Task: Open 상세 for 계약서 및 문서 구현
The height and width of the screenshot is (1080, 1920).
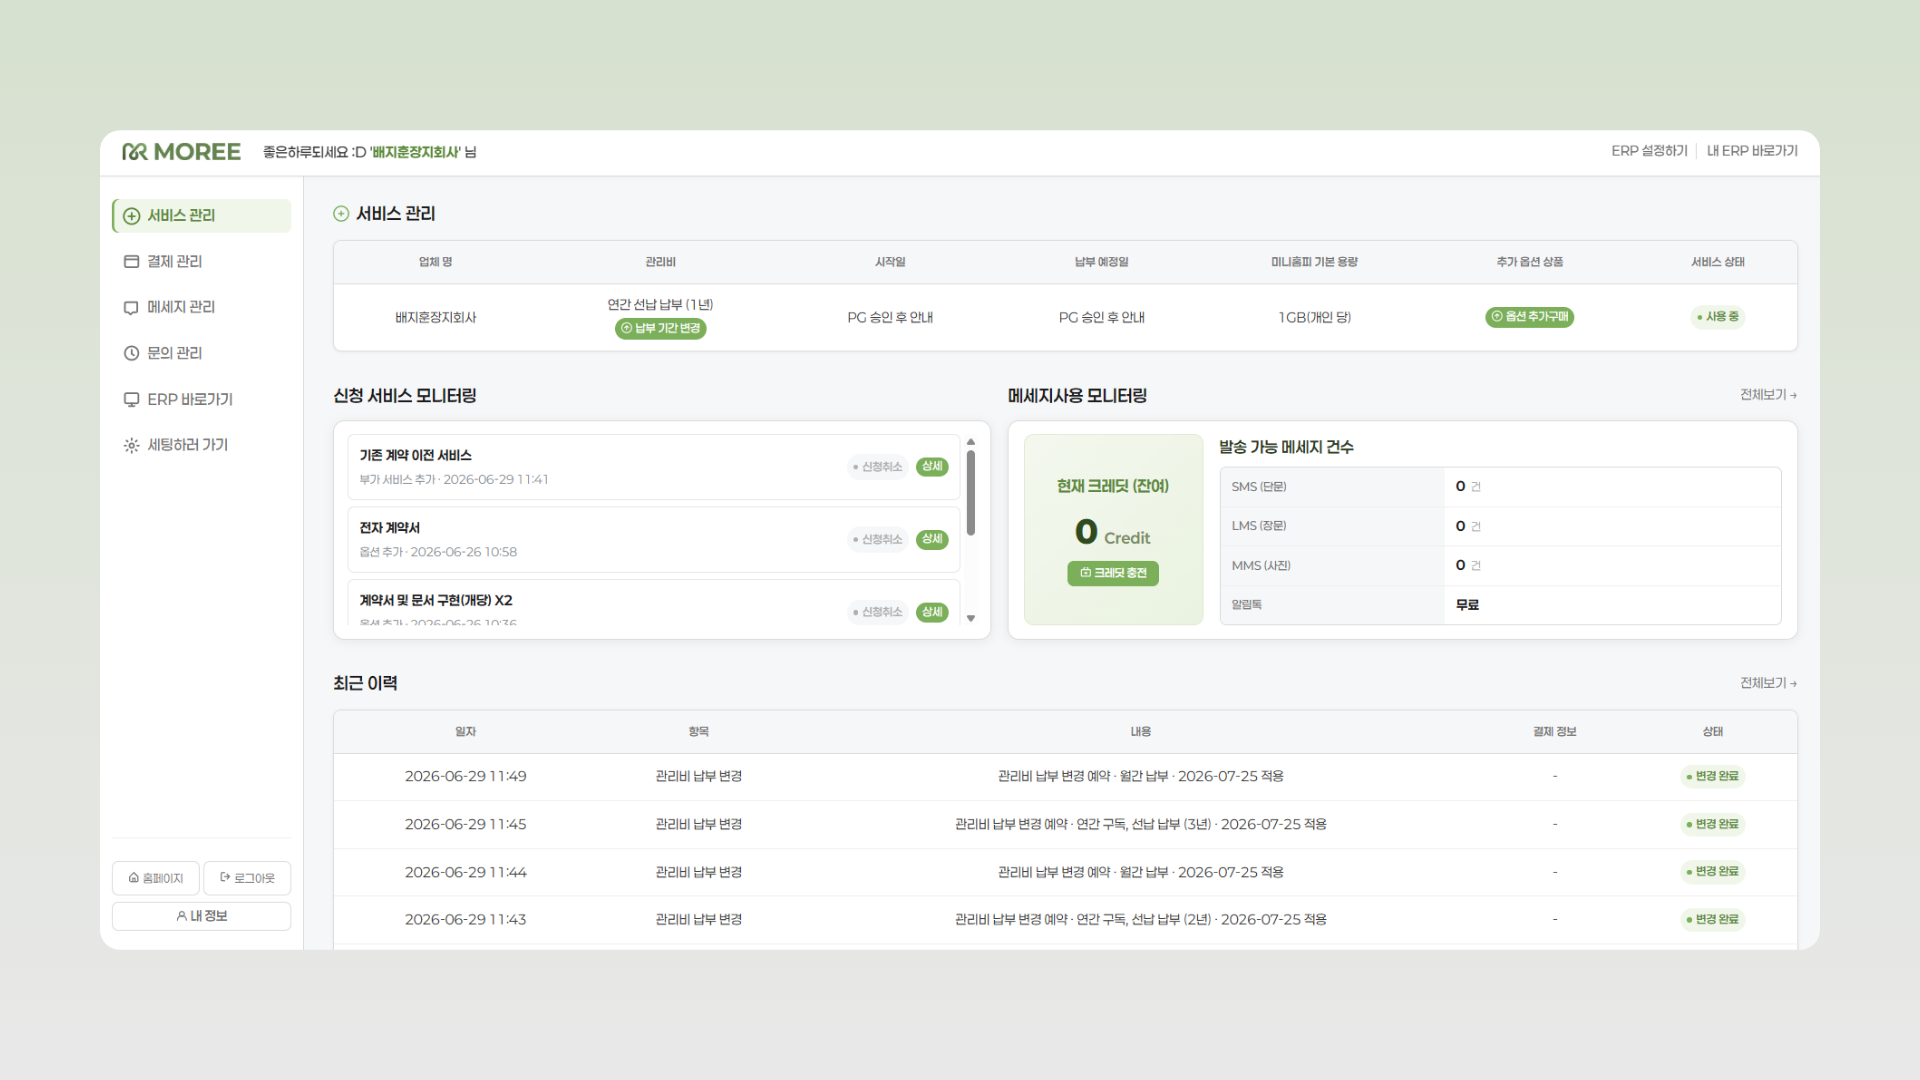Action: [932, 612]
